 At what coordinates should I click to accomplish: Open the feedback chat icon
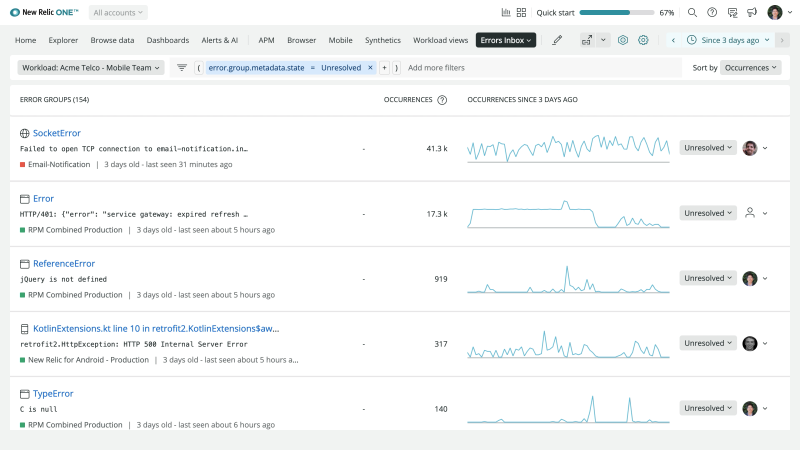point(732,13)
